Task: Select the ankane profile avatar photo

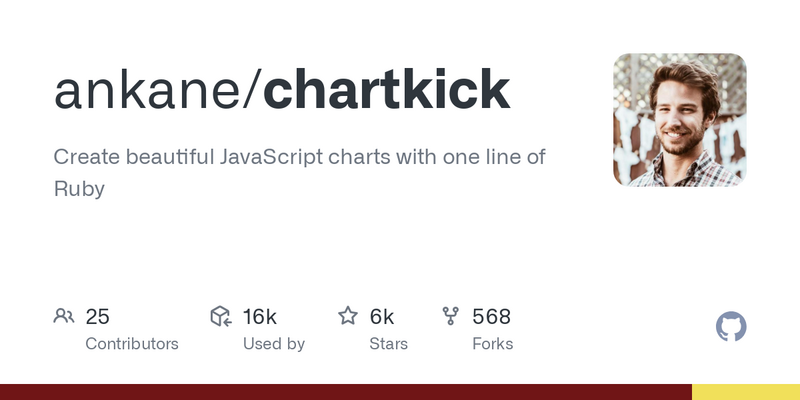Action: [x=680, y=120]
